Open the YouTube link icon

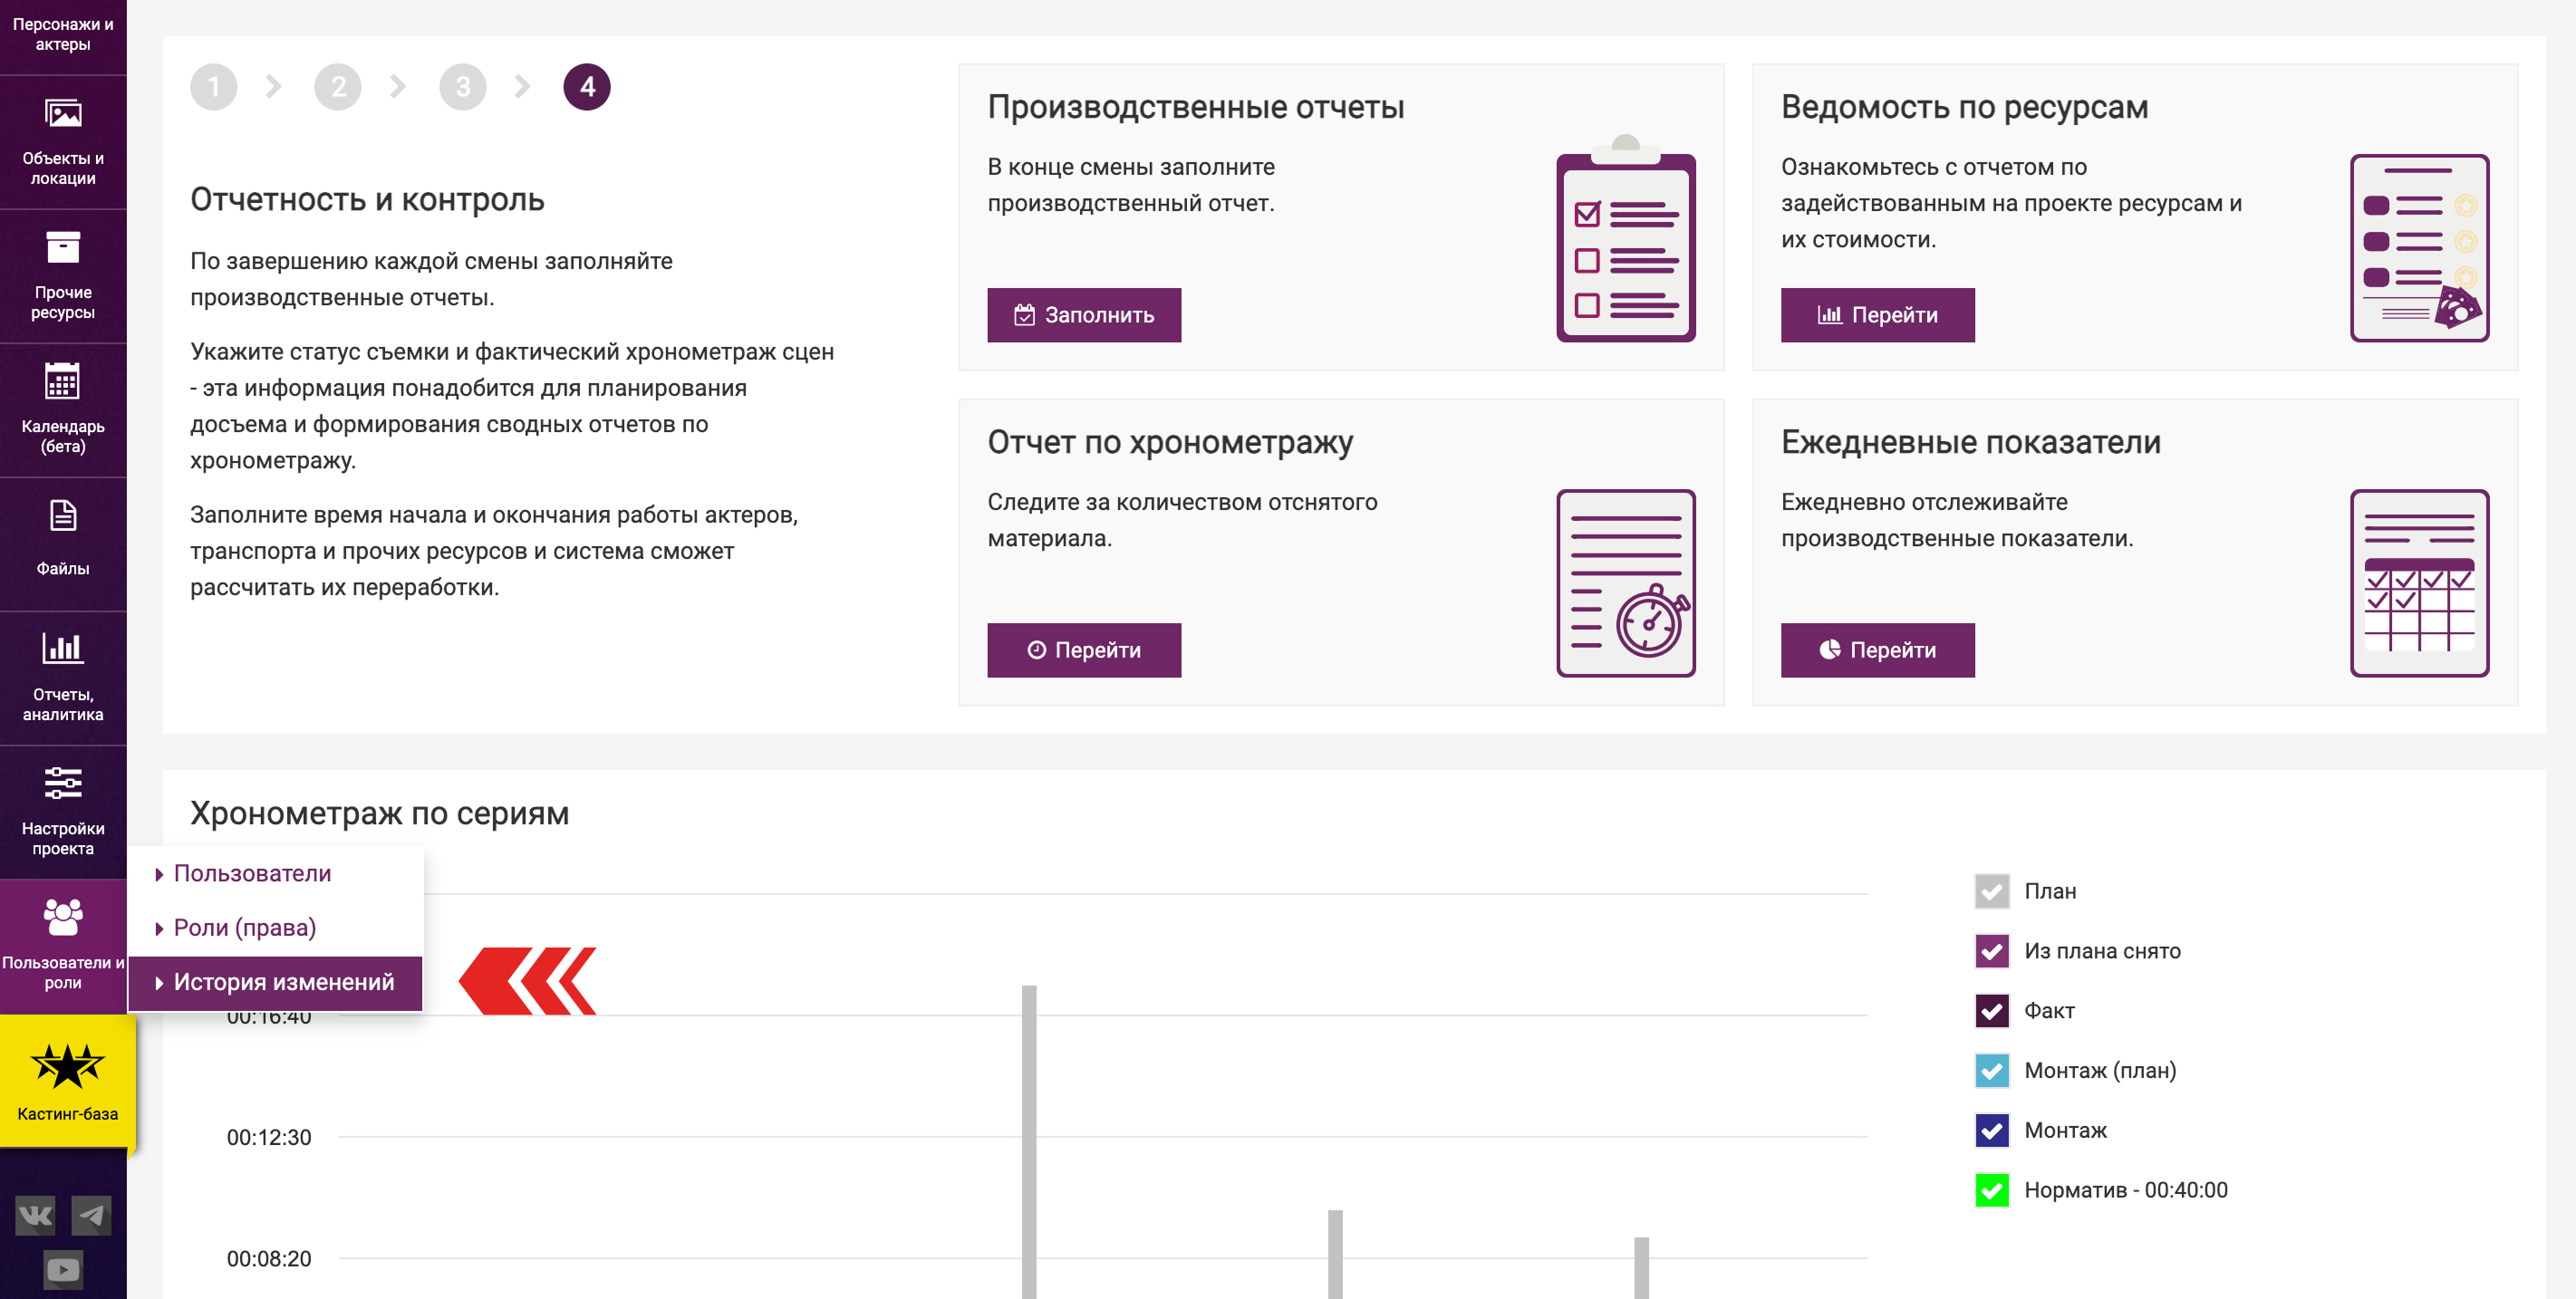click(x=63, y=1270)
